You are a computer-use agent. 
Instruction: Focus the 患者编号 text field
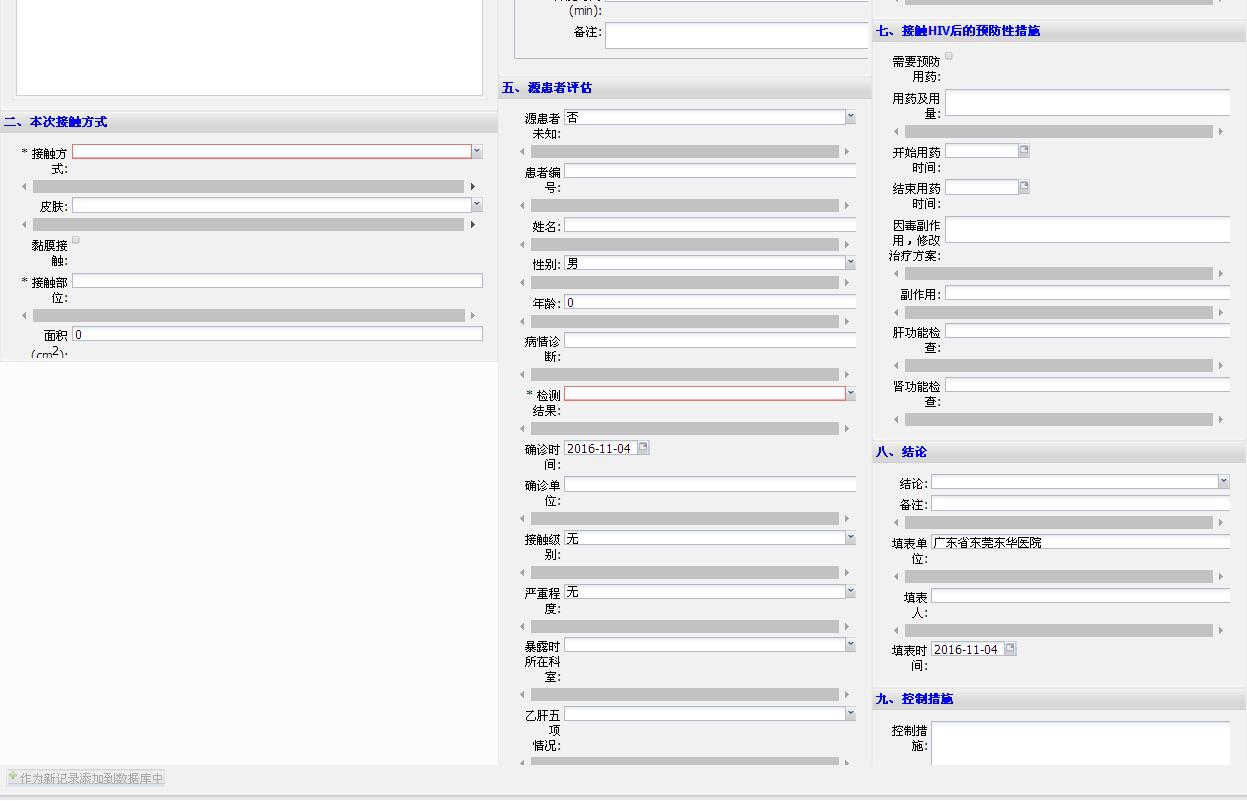coord(710,171)
